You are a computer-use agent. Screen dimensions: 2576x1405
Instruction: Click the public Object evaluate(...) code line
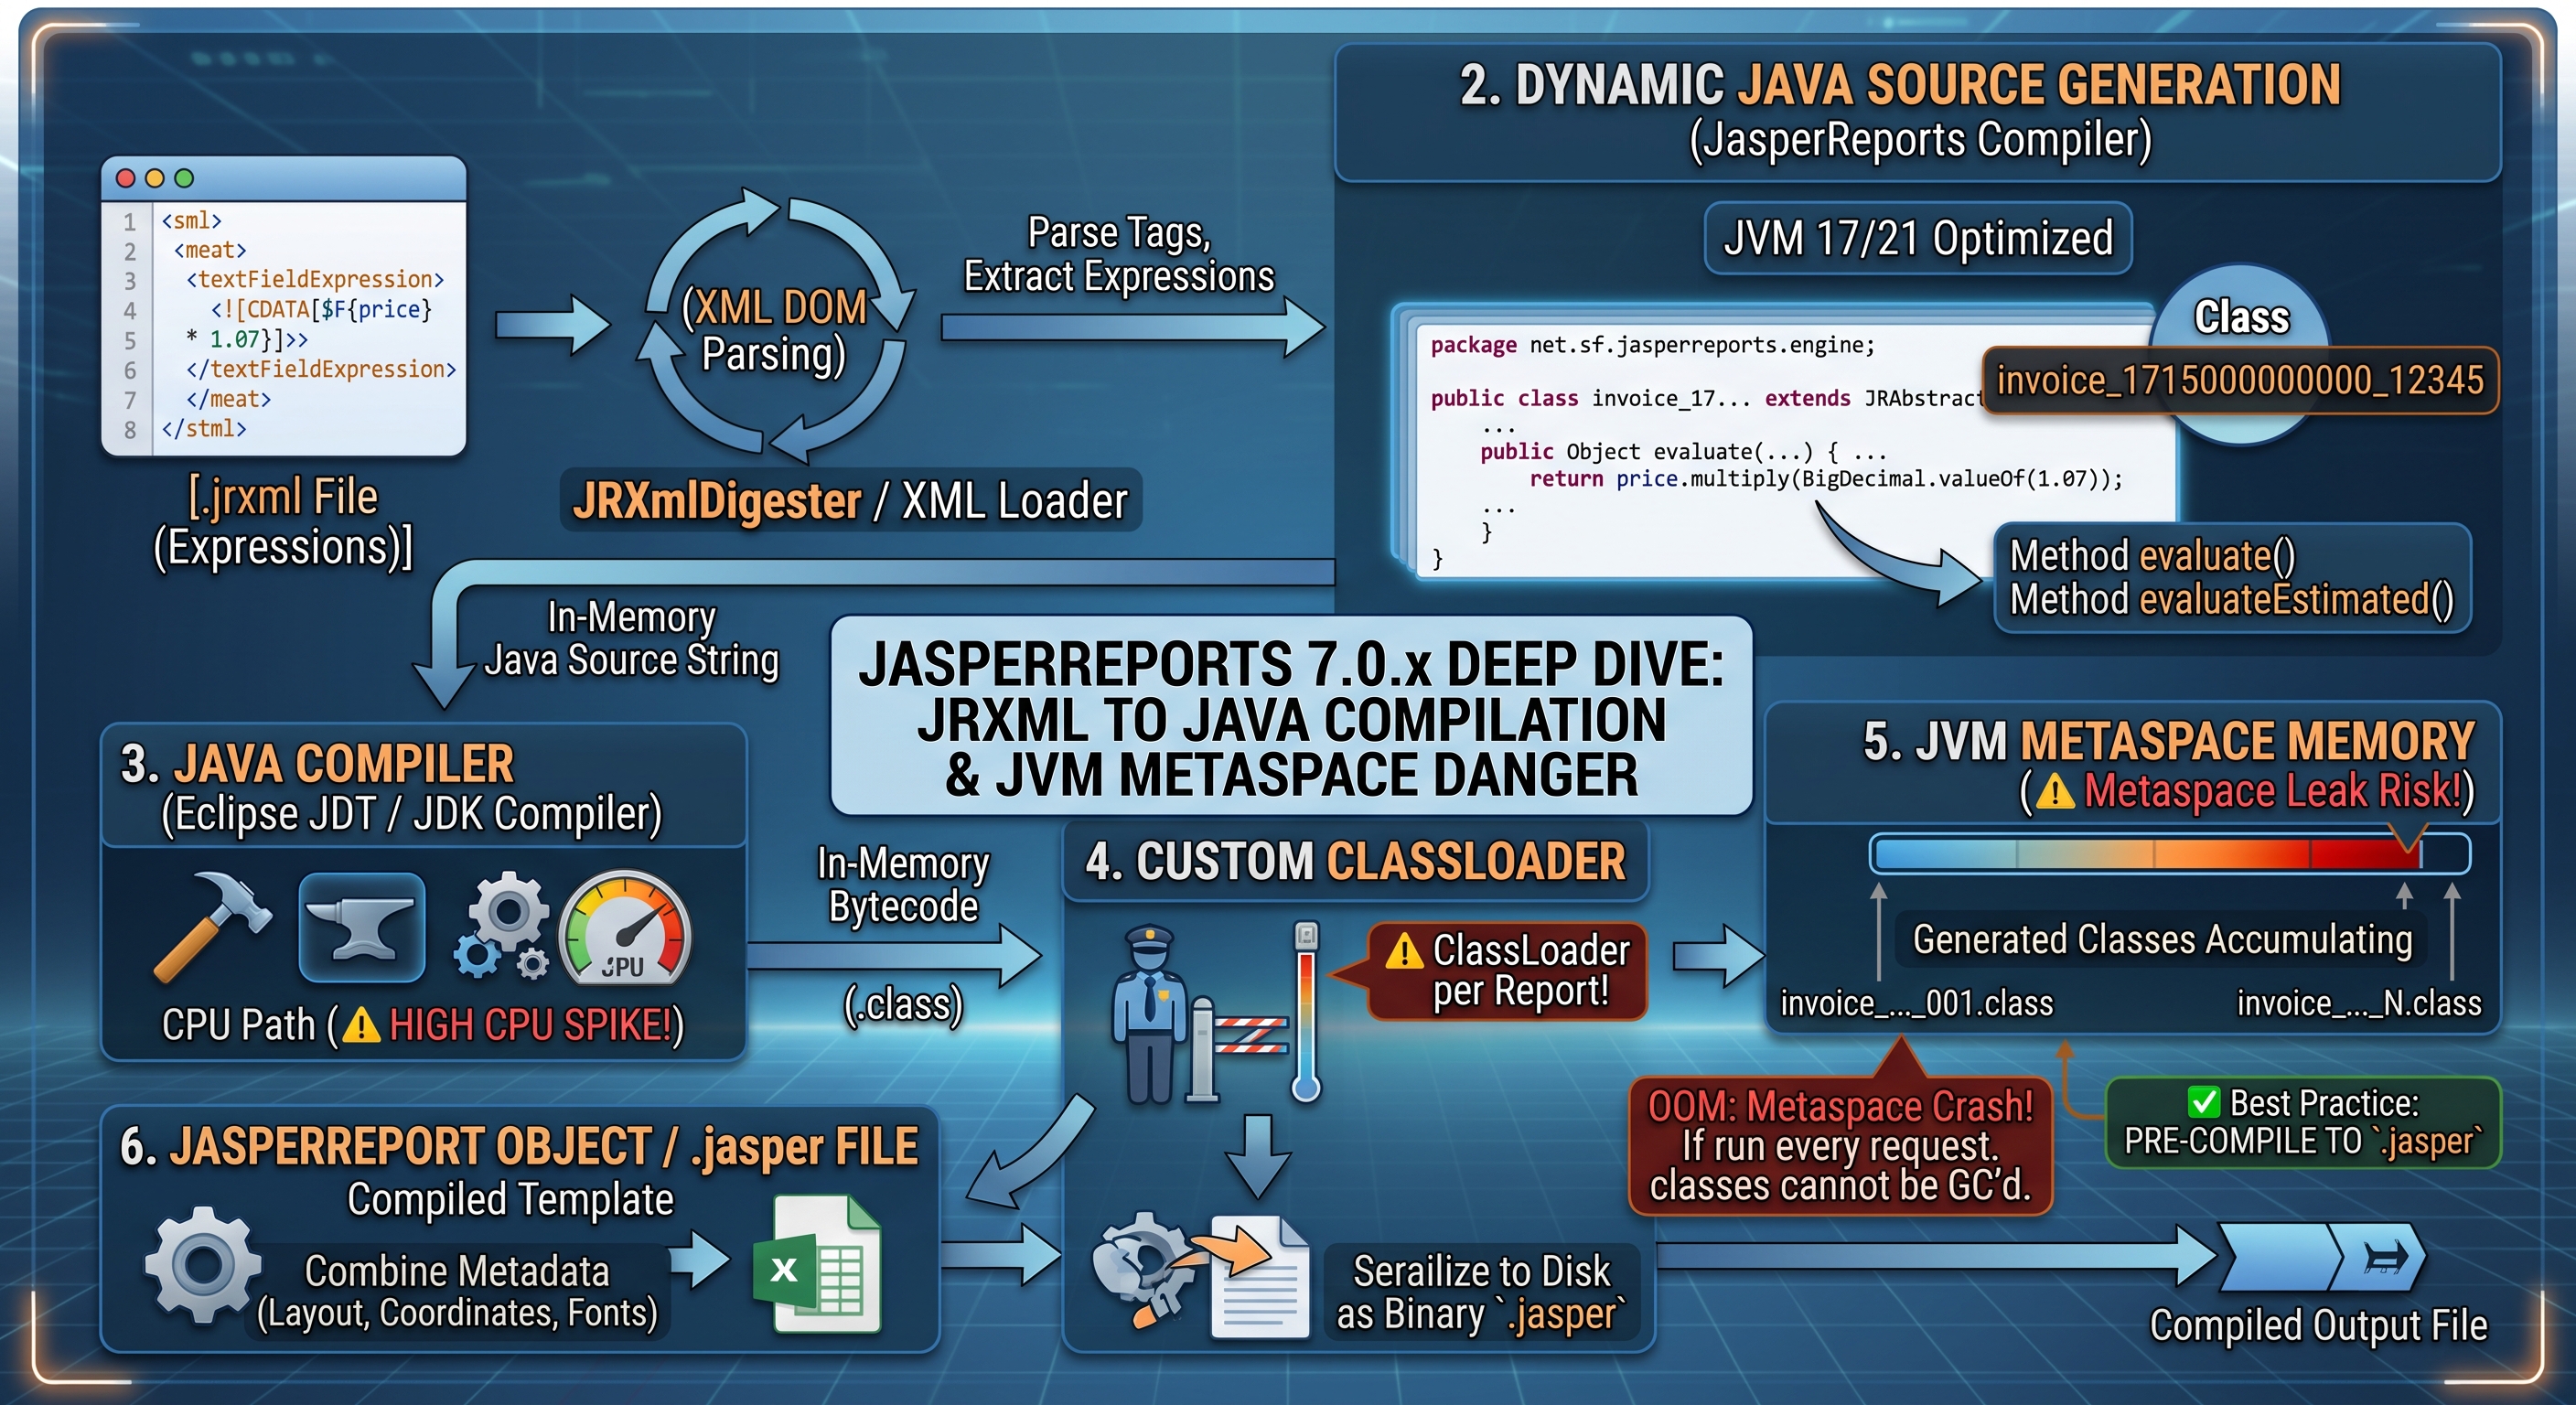click(x=1682, y=452)
